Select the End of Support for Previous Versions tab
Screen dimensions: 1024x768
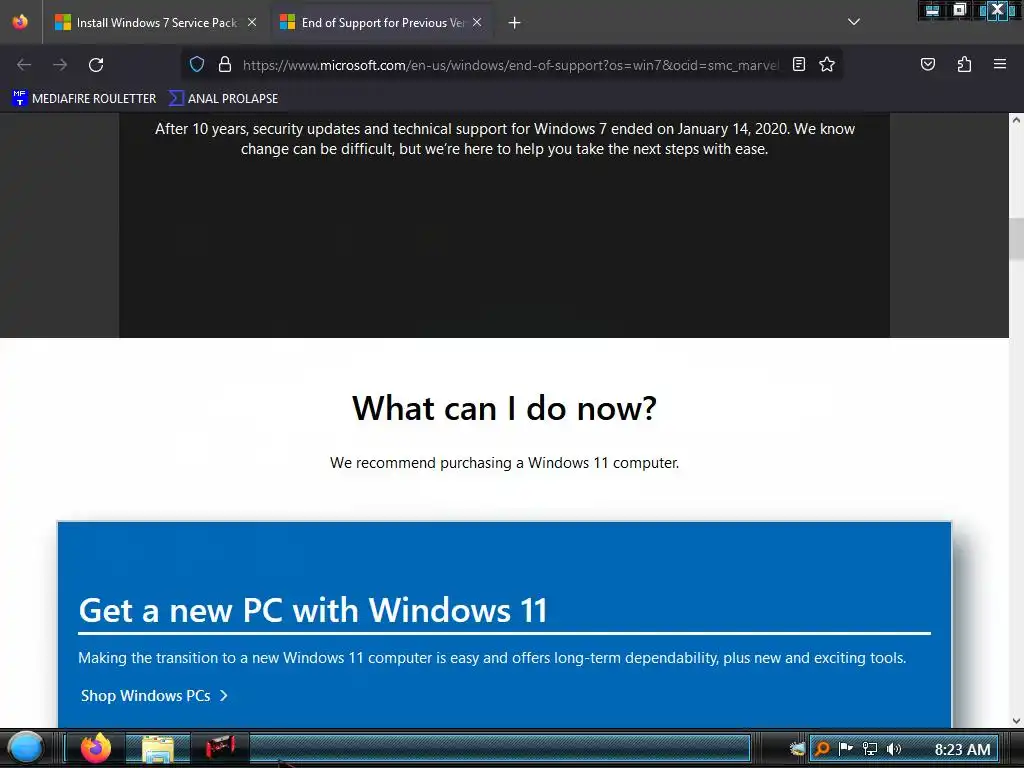[x=383, y=22]
